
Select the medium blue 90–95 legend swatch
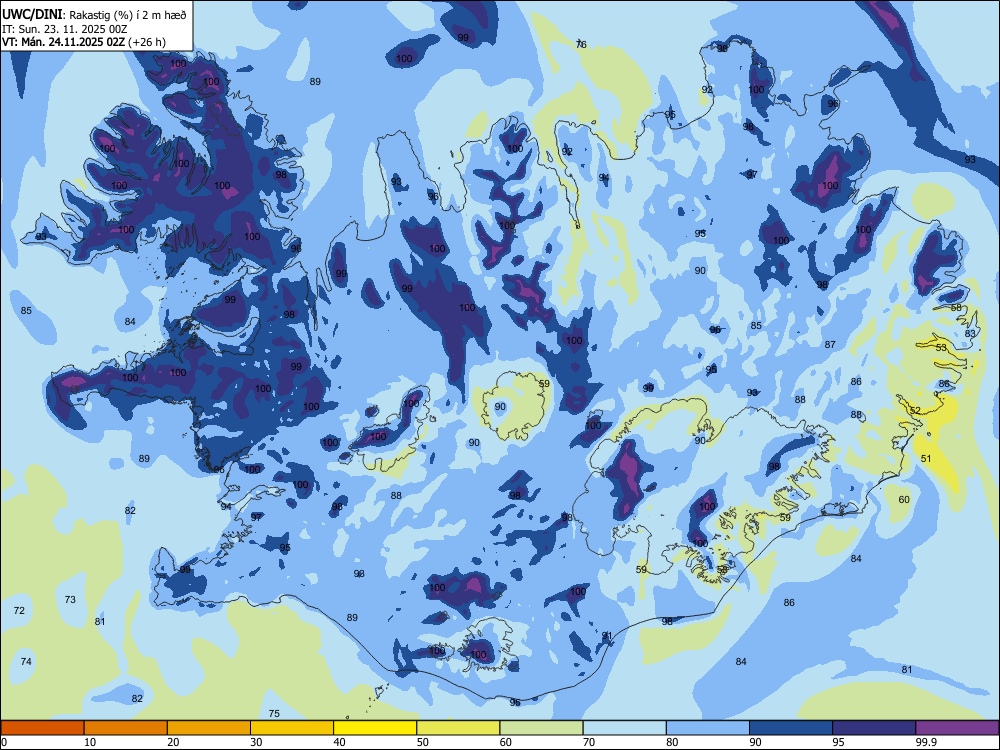pyautogui.click(x=791, y=728)
